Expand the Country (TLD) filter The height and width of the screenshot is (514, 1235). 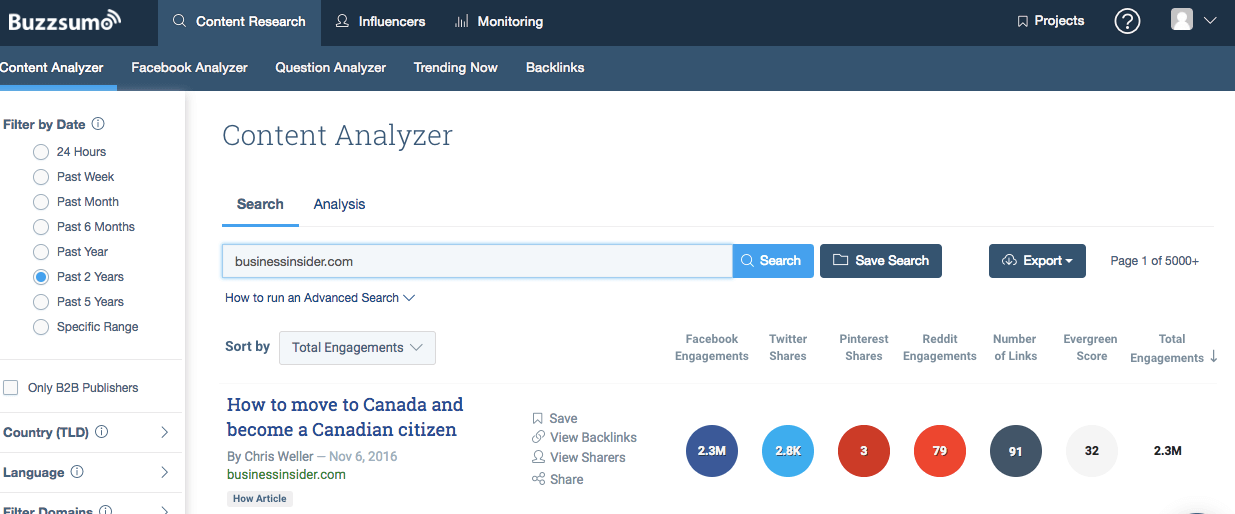click(x=165, y=433)
